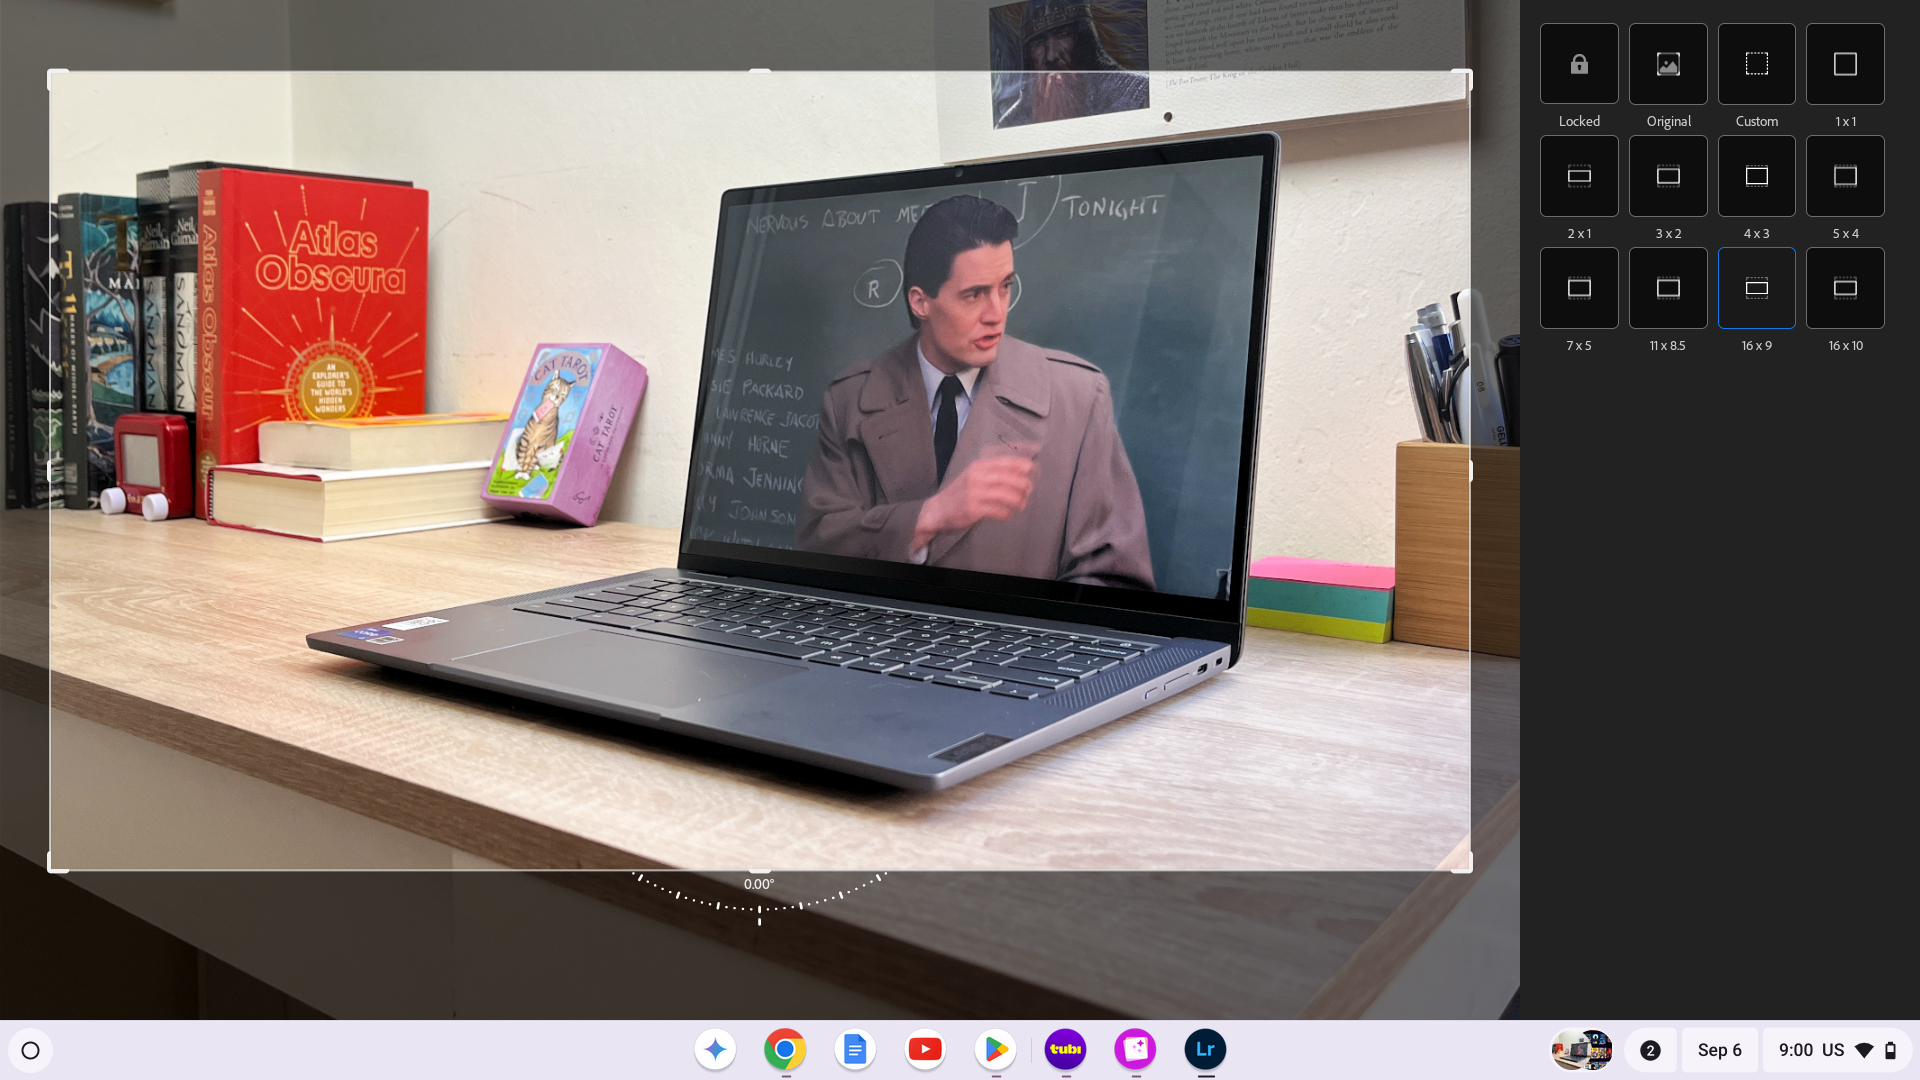The width and height of the screenshot is (1920, 1080).
Task: Choose the 2 x 1 crop ratio
Action: (x=1579, y=176)
